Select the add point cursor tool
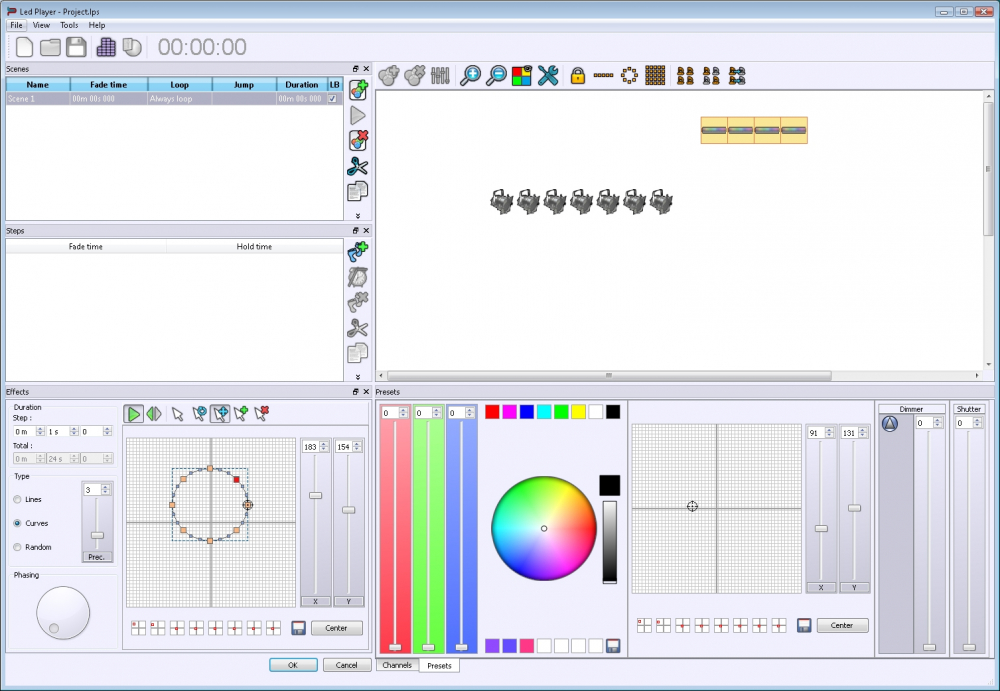The image size is (1000, 691). click(x=241, y=413)
